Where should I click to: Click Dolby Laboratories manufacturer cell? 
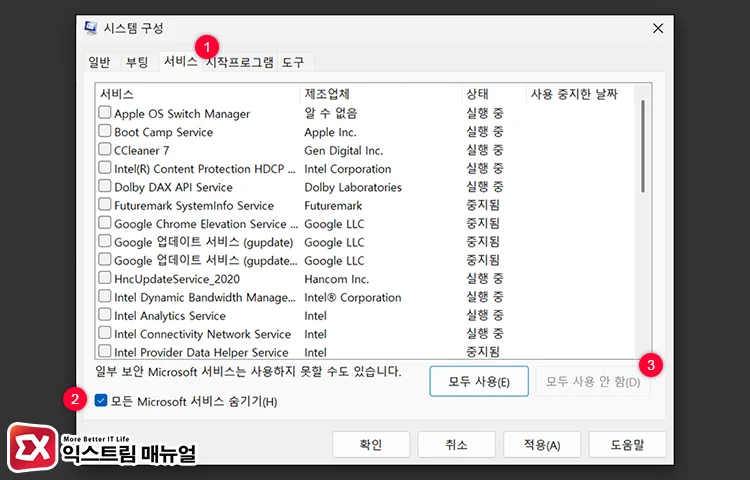click(353, 187)
